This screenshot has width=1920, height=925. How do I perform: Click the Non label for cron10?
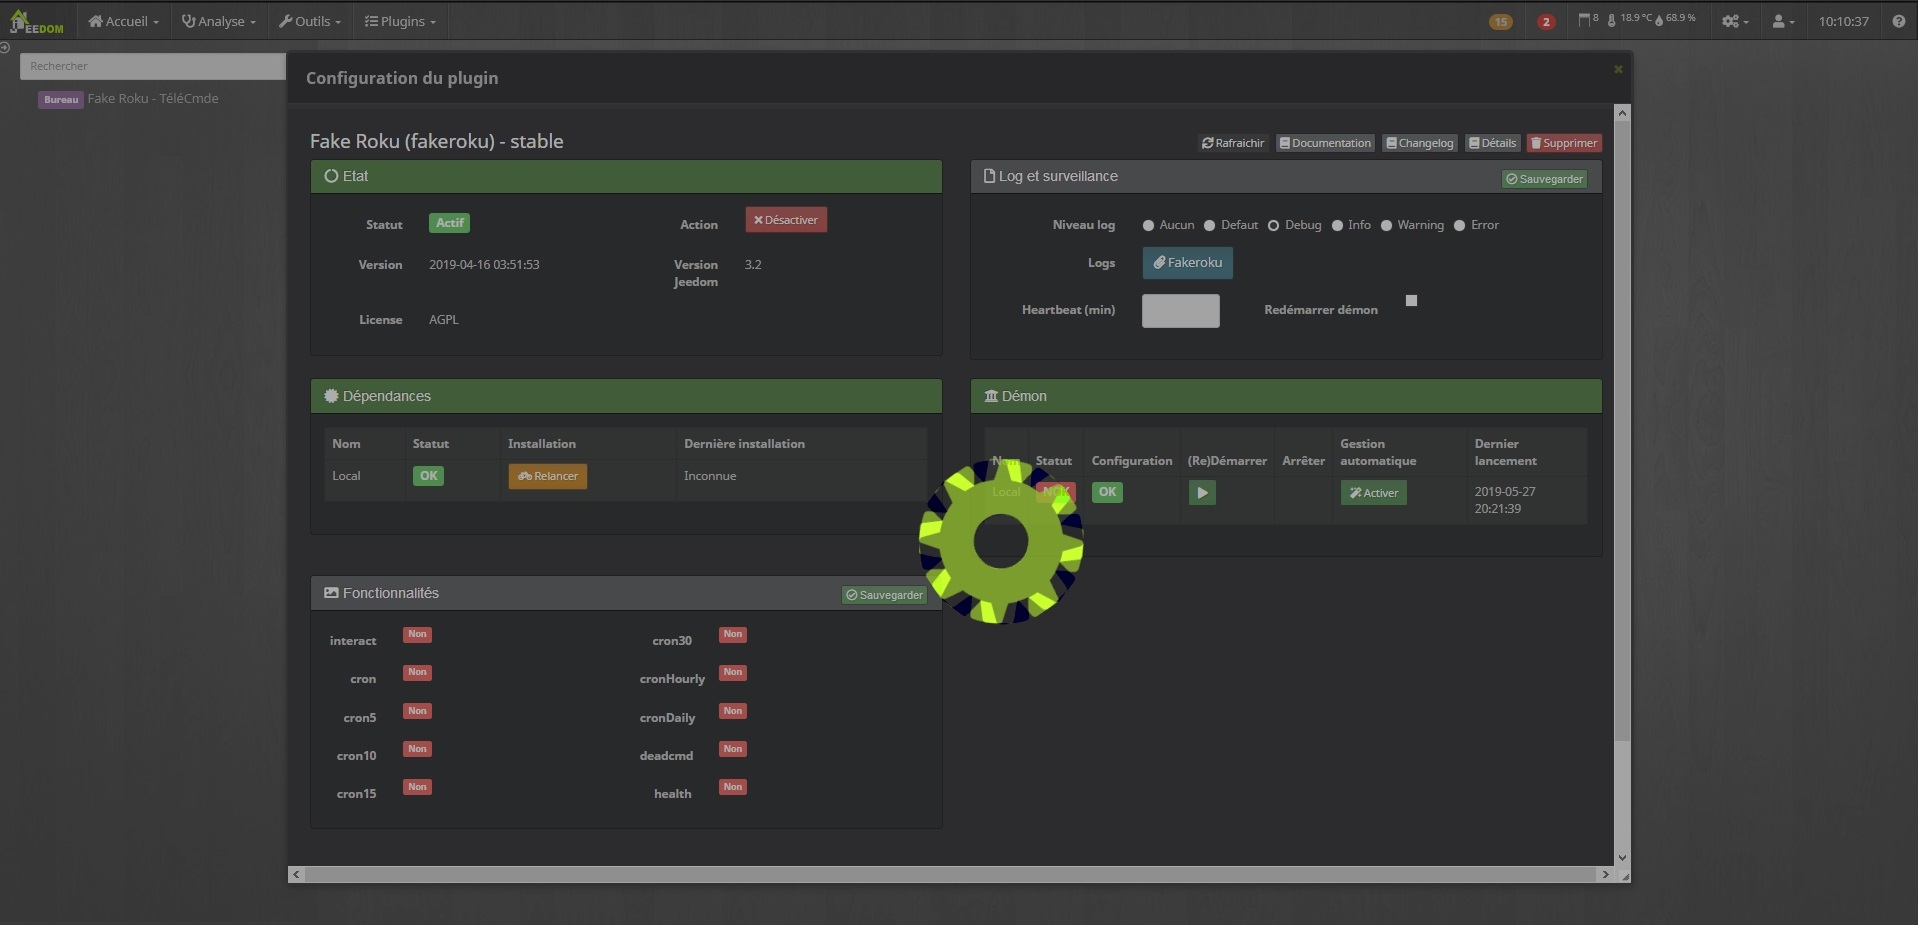point(417,749)
